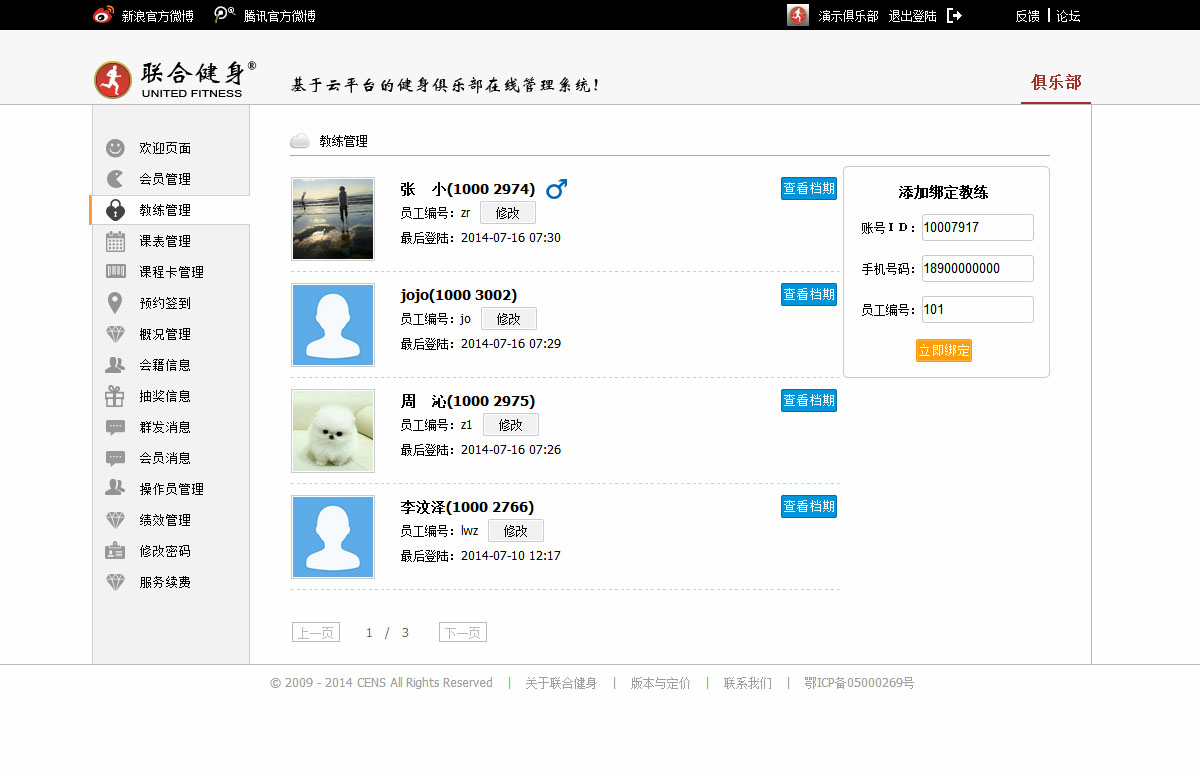Viewport: 1200px width, 774px height.
Task: Select 绩效管理 from the sidebar menu
Action: tap(165, 520)
